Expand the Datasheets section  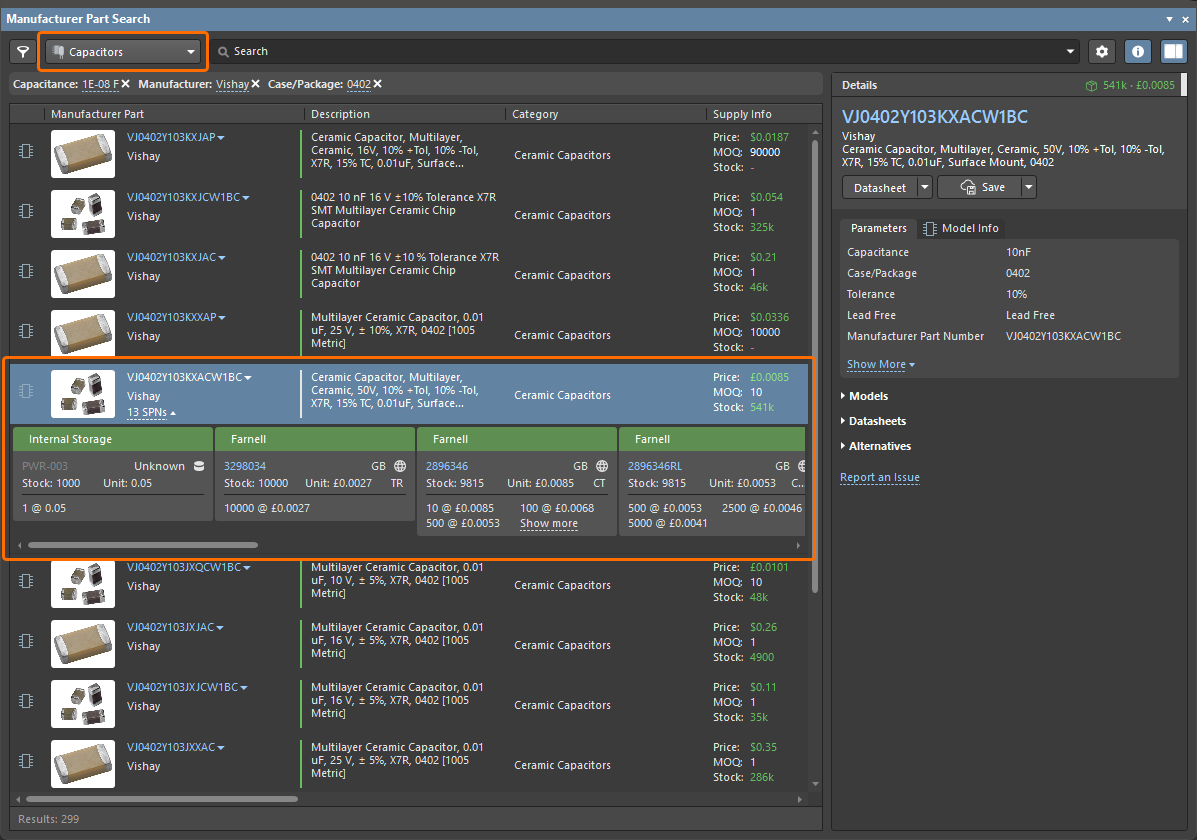tap(877, 421)
